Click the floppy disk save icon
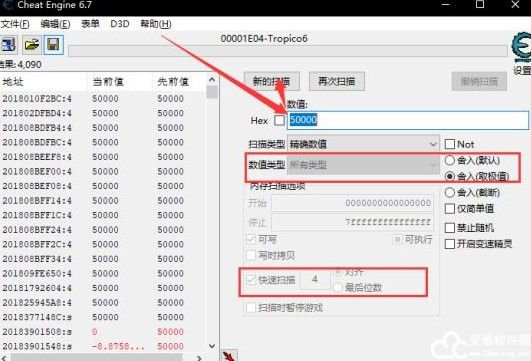The image size is (531, 361). pos(53,45)
